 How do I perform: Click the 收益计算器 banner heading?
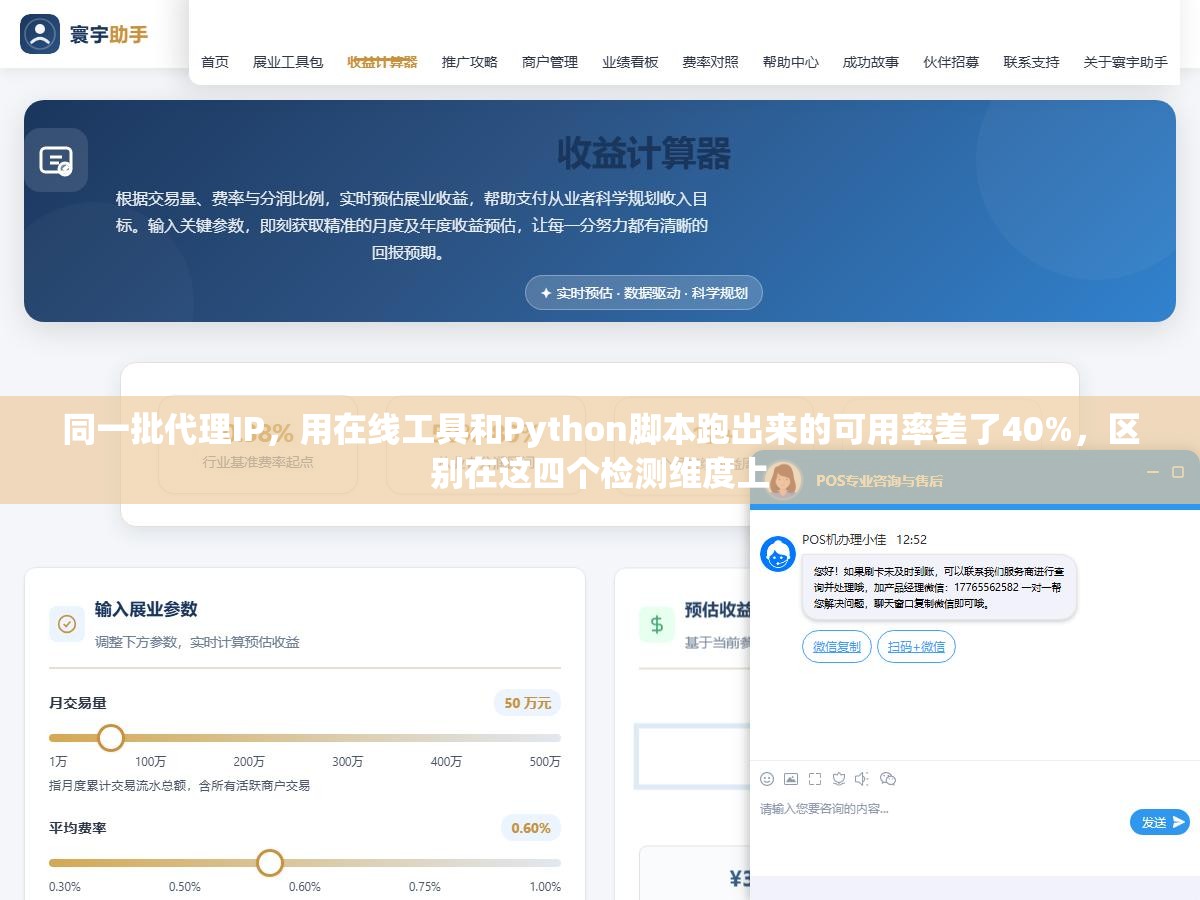(x=644, y=154)
